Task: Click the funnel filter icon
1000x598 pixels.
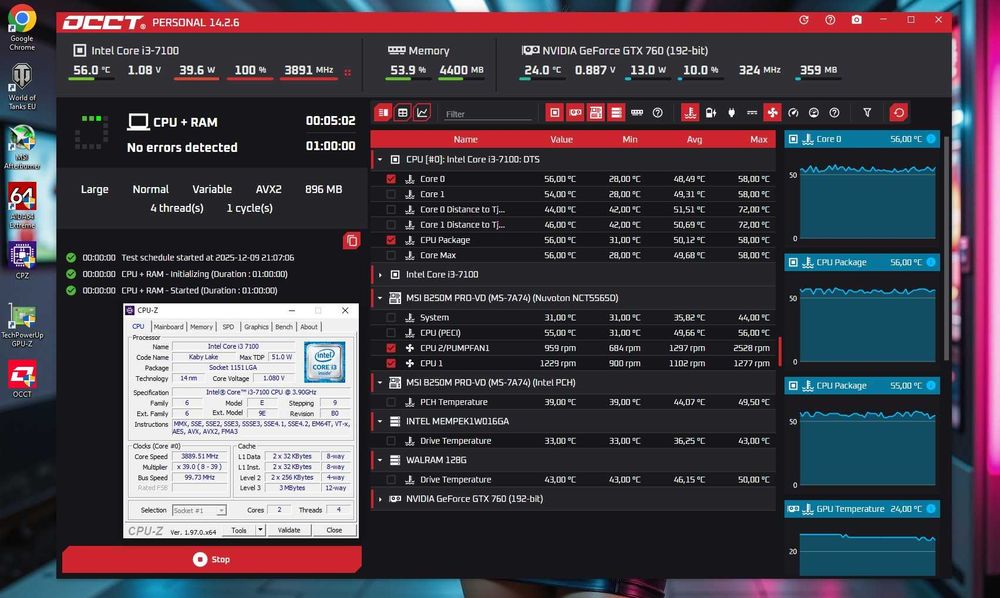Action: [867, 113]
